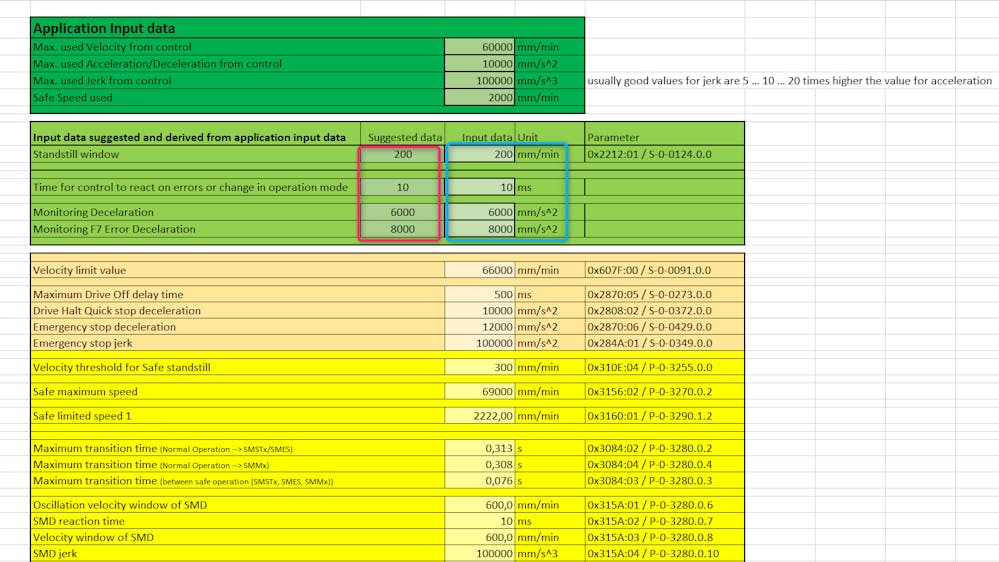This screenshot has width=999, height=562.
Task: Click the 'Max. used Velocity from control' label
Action: 112,47
